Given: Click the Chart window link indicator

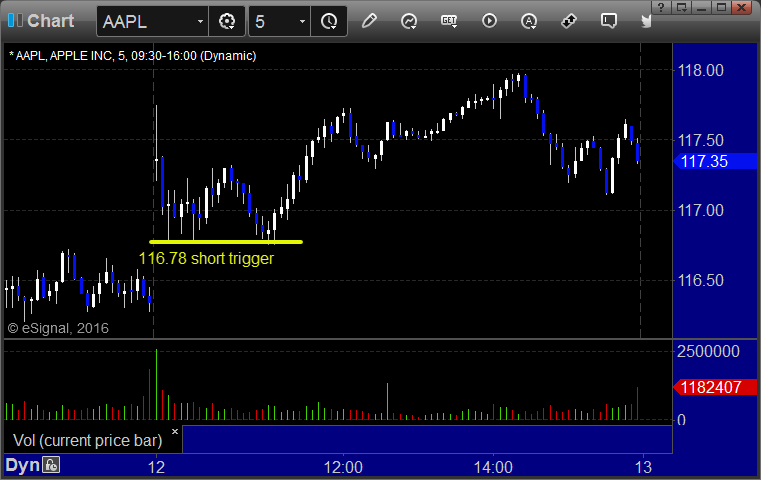Looking at the screenshot, I should [x=15, y=20].
